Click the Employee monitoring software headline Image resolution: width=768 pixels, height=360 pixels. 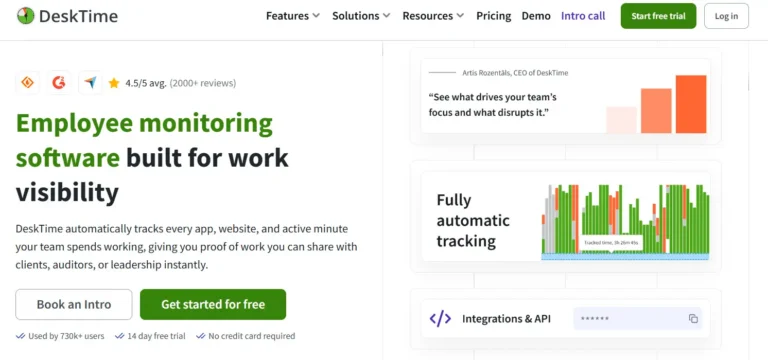coord(152,158)
